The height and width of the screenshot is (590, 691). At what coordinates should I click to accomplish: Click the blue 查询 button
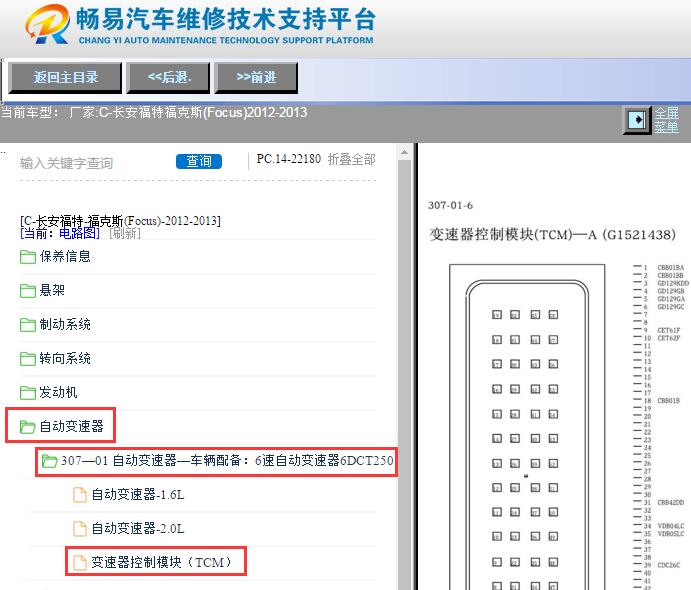coord(199,161)
